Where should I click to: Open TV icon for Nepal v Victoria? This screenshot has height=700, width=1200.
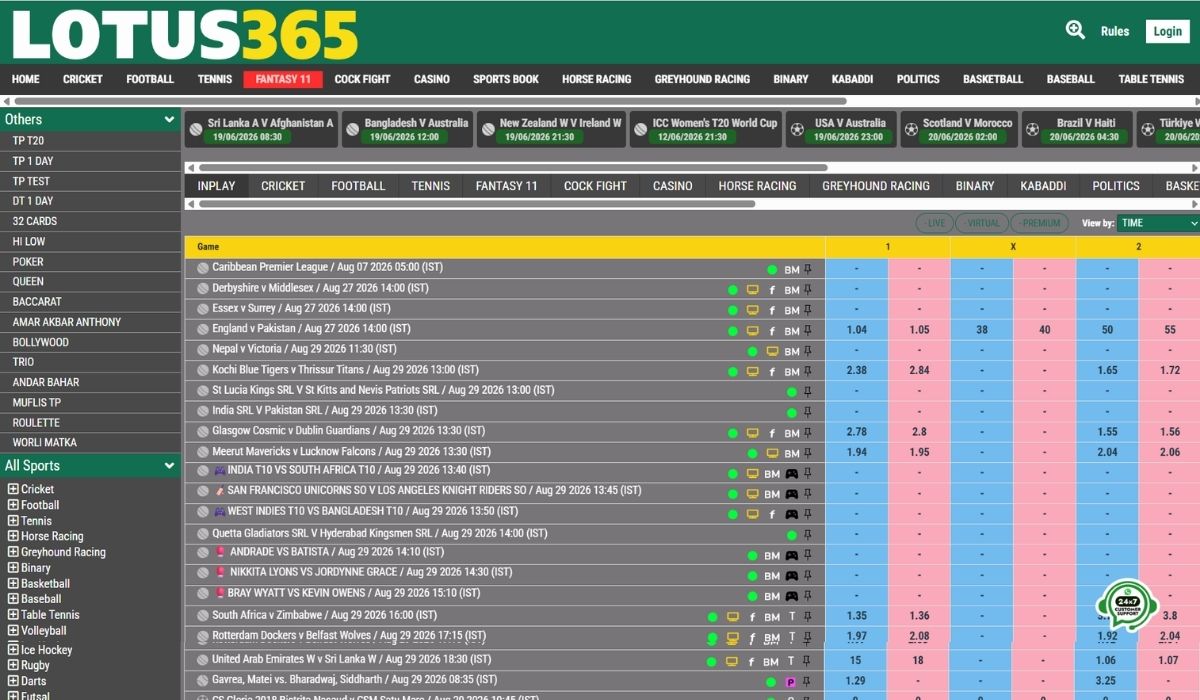click(x=772, y=351)
